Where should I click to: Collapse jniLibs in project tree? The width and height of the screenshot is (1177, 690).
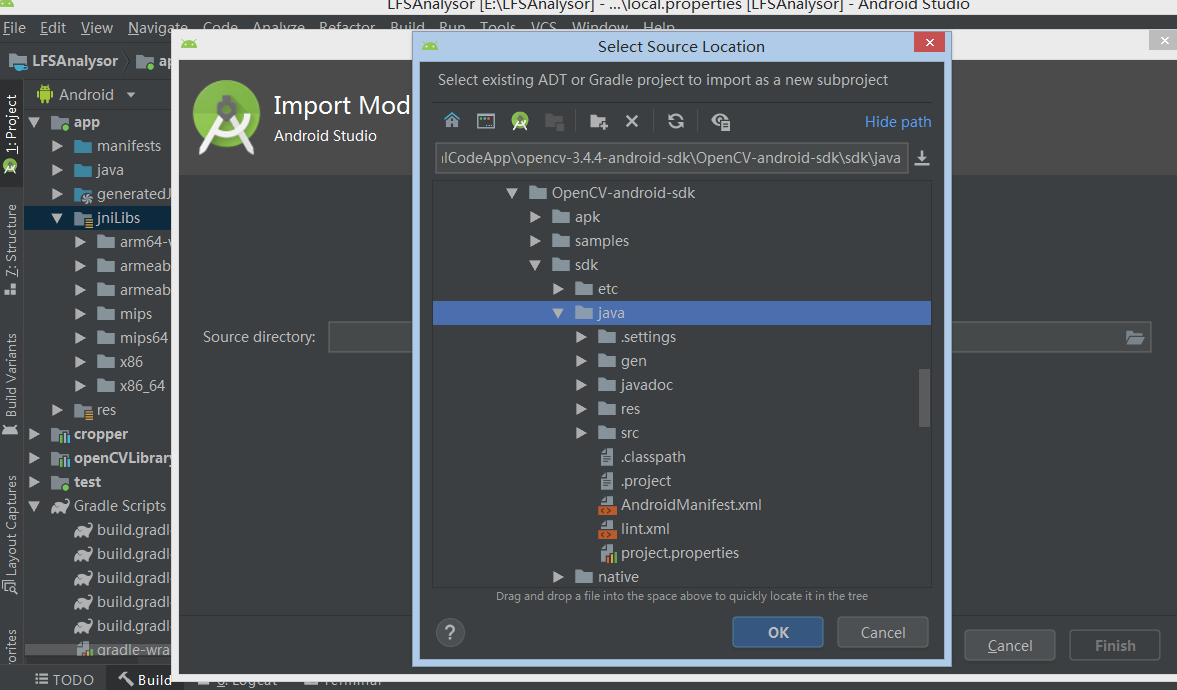click(57, 218)
